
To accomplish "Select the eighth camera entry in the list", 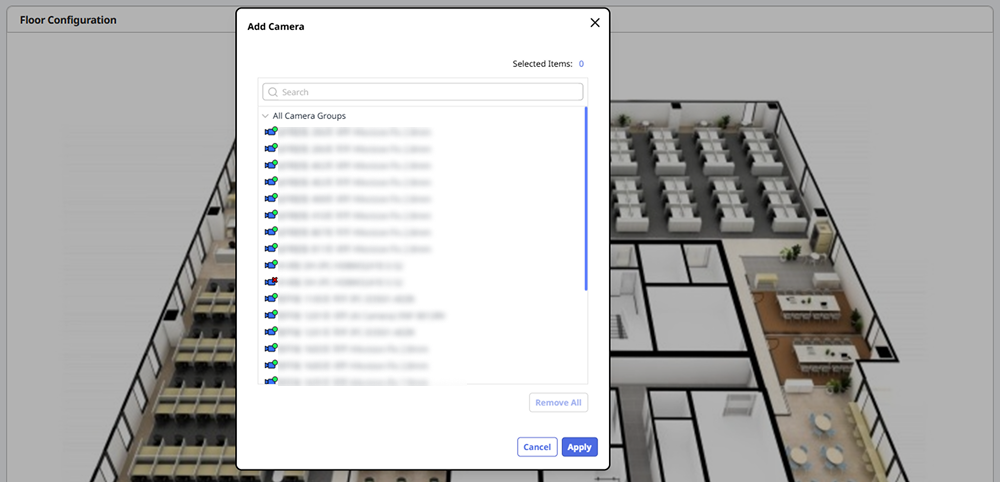I will pos(355,248).
